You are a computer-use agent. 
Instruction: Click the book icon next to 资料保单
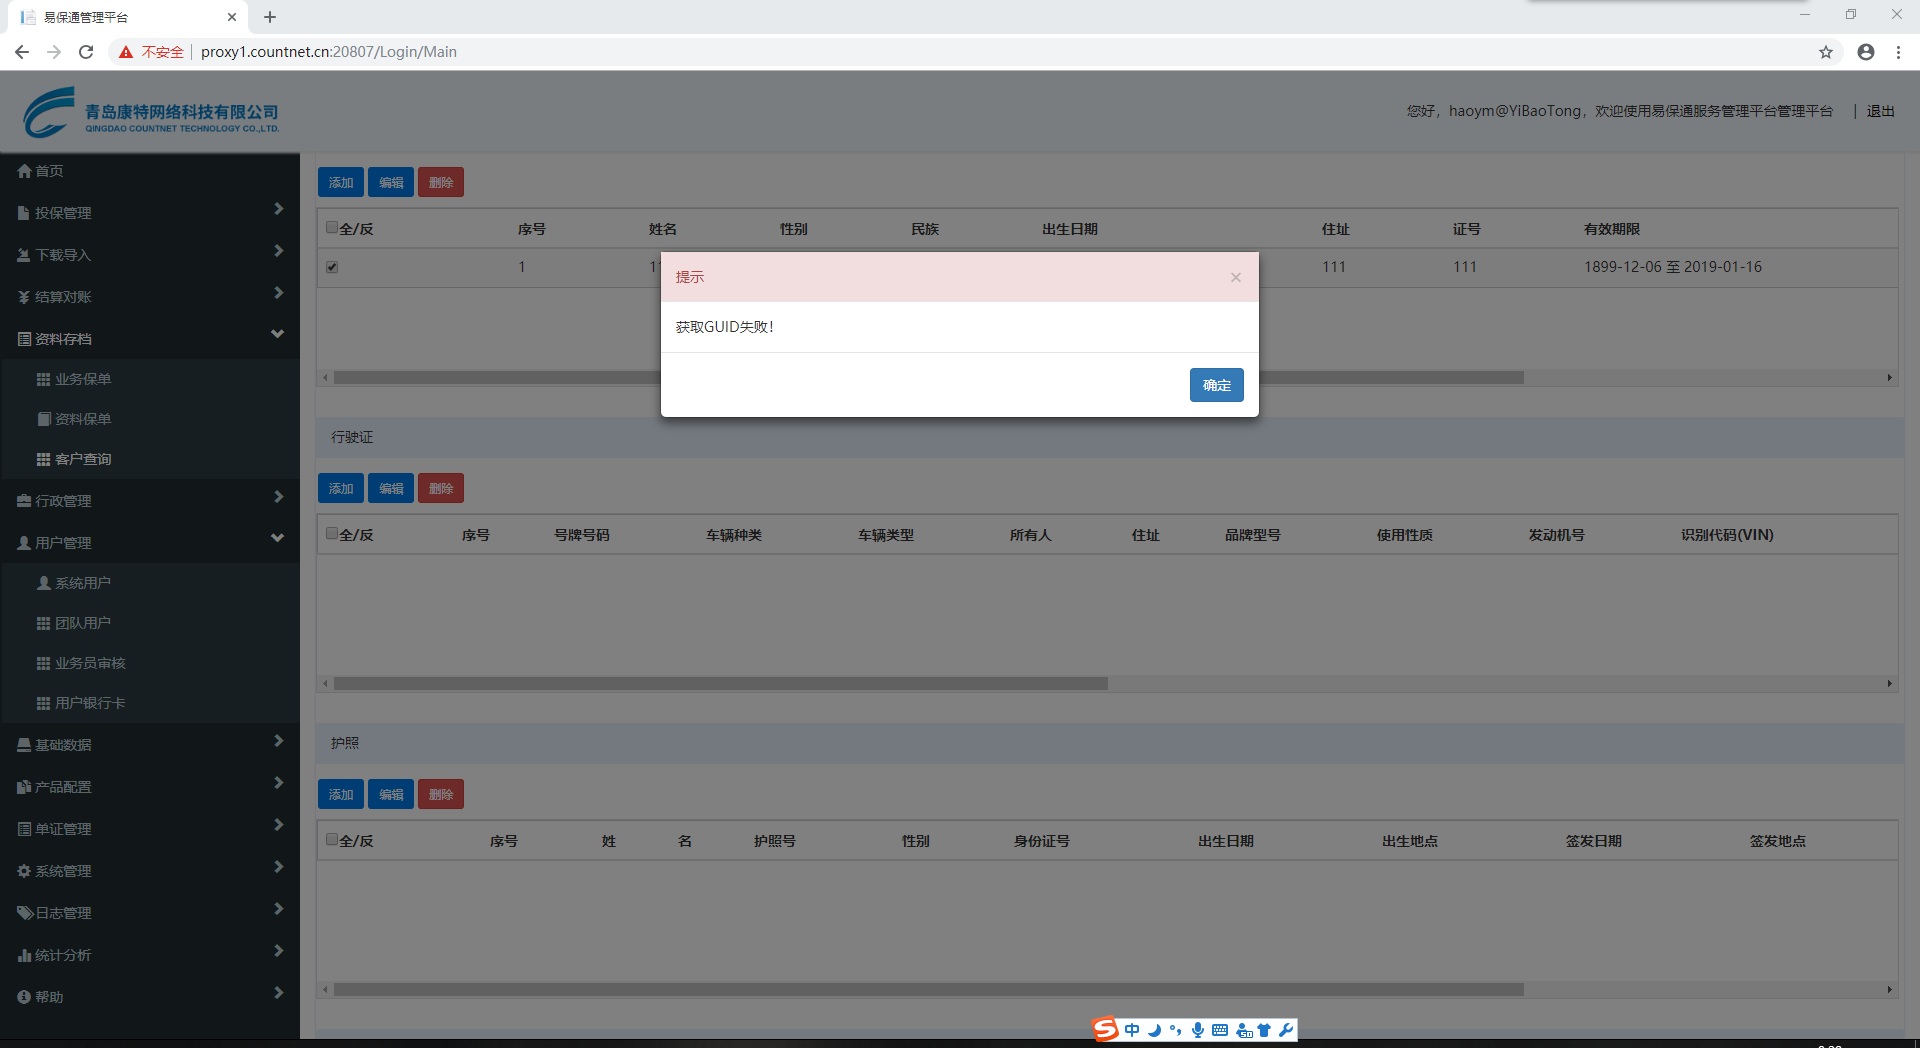43,419
